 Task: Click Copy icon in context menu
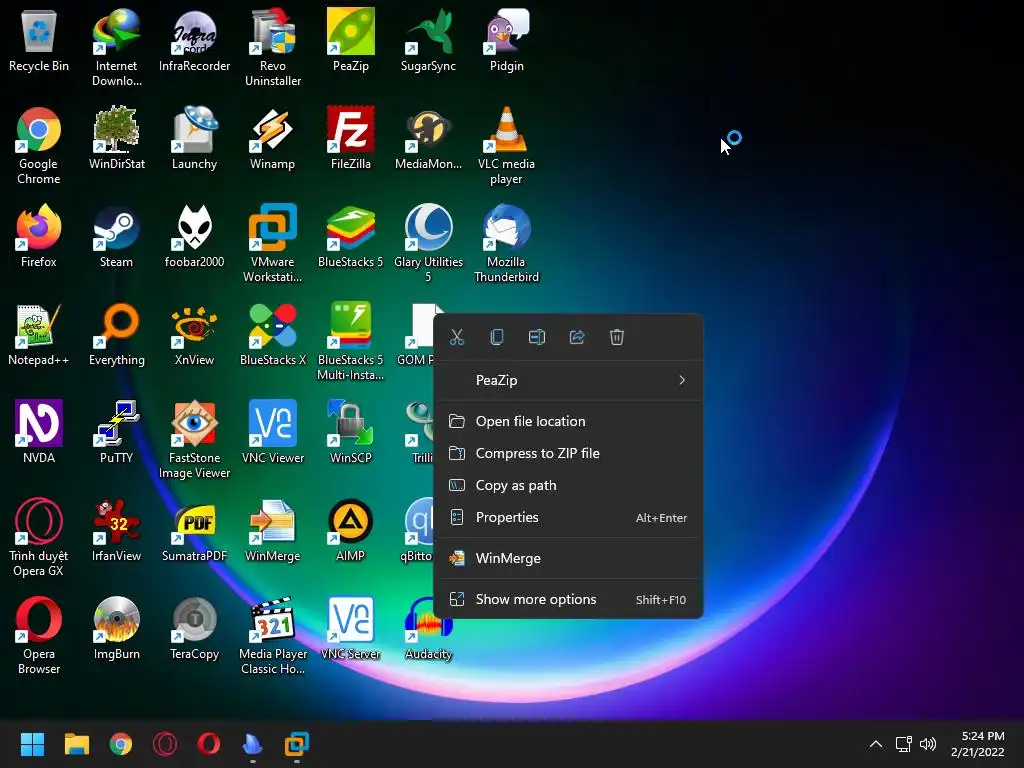[x=497, y=337]
